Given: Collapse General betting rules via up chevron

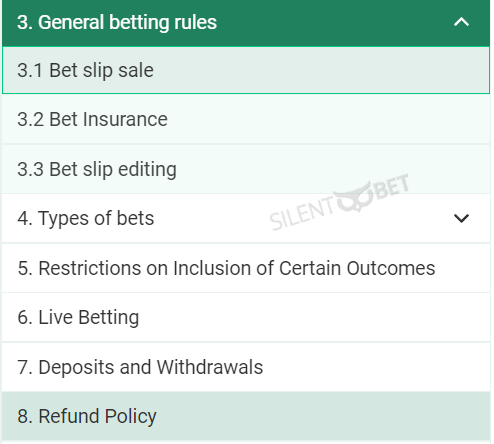Looking at the screenshot, I should tap(461, 22).
